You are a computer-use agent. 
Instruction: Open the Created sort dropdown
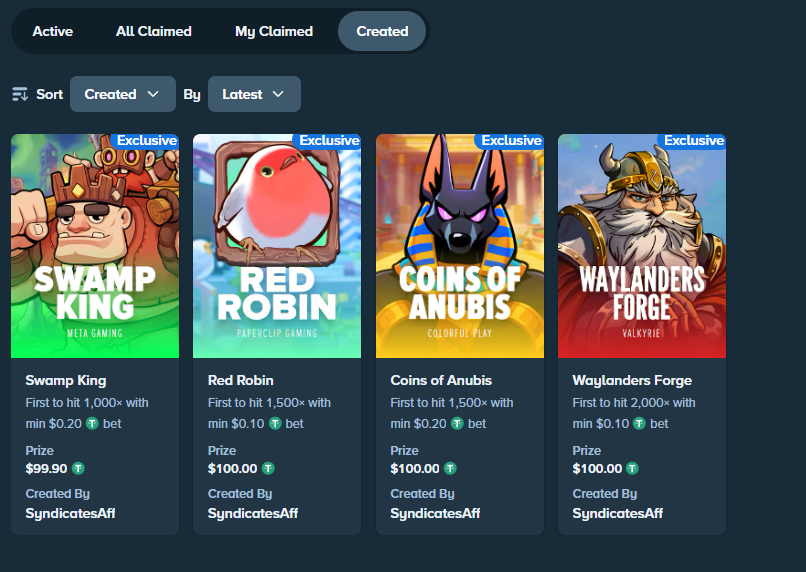(x=123, y=94)
